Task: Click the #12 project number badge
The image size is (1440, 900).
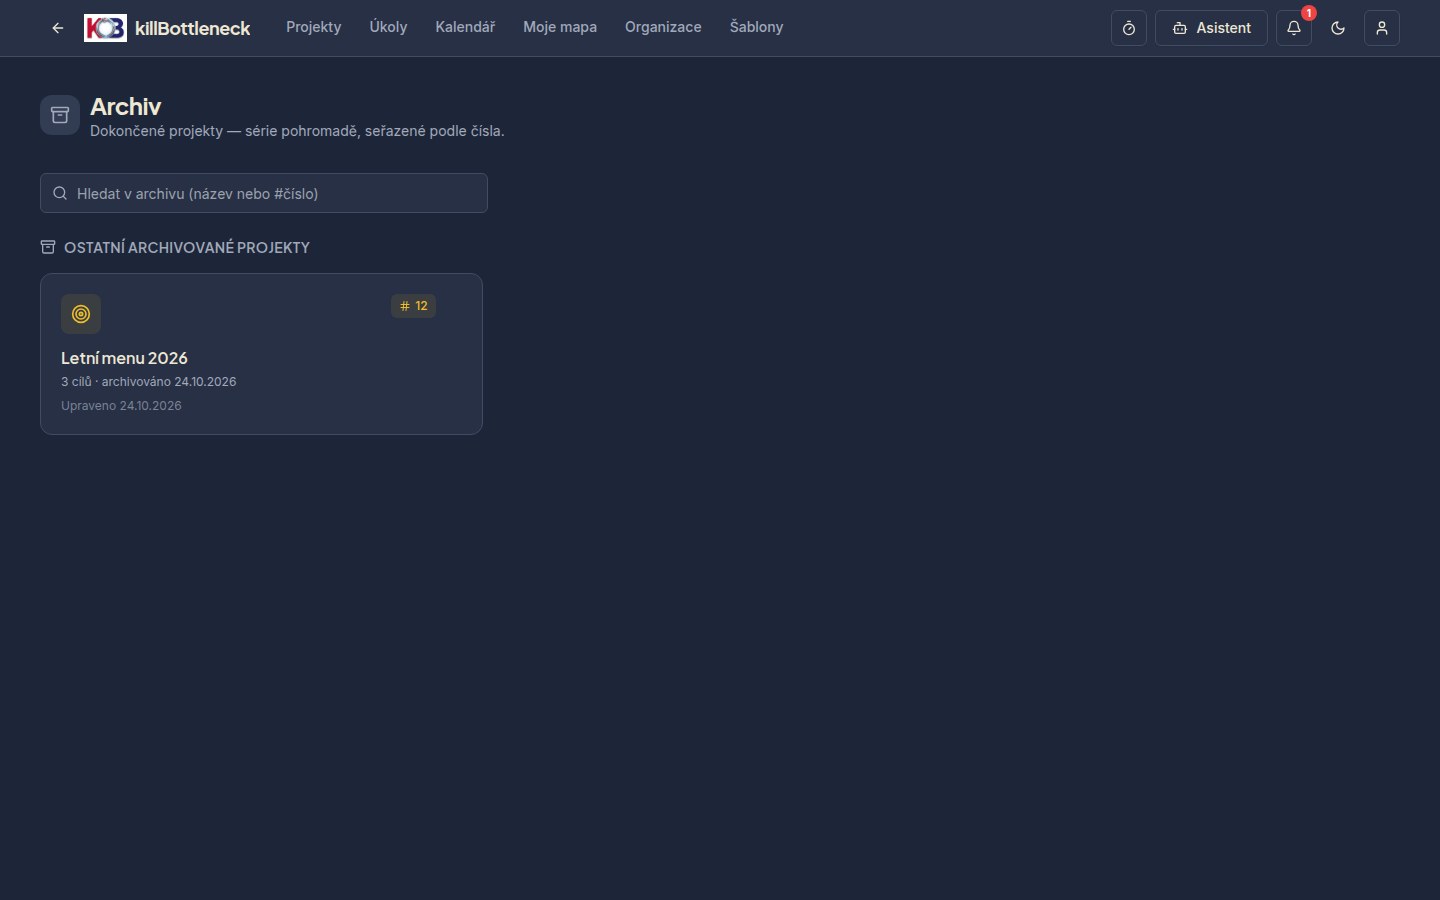Action: [413, 306]
